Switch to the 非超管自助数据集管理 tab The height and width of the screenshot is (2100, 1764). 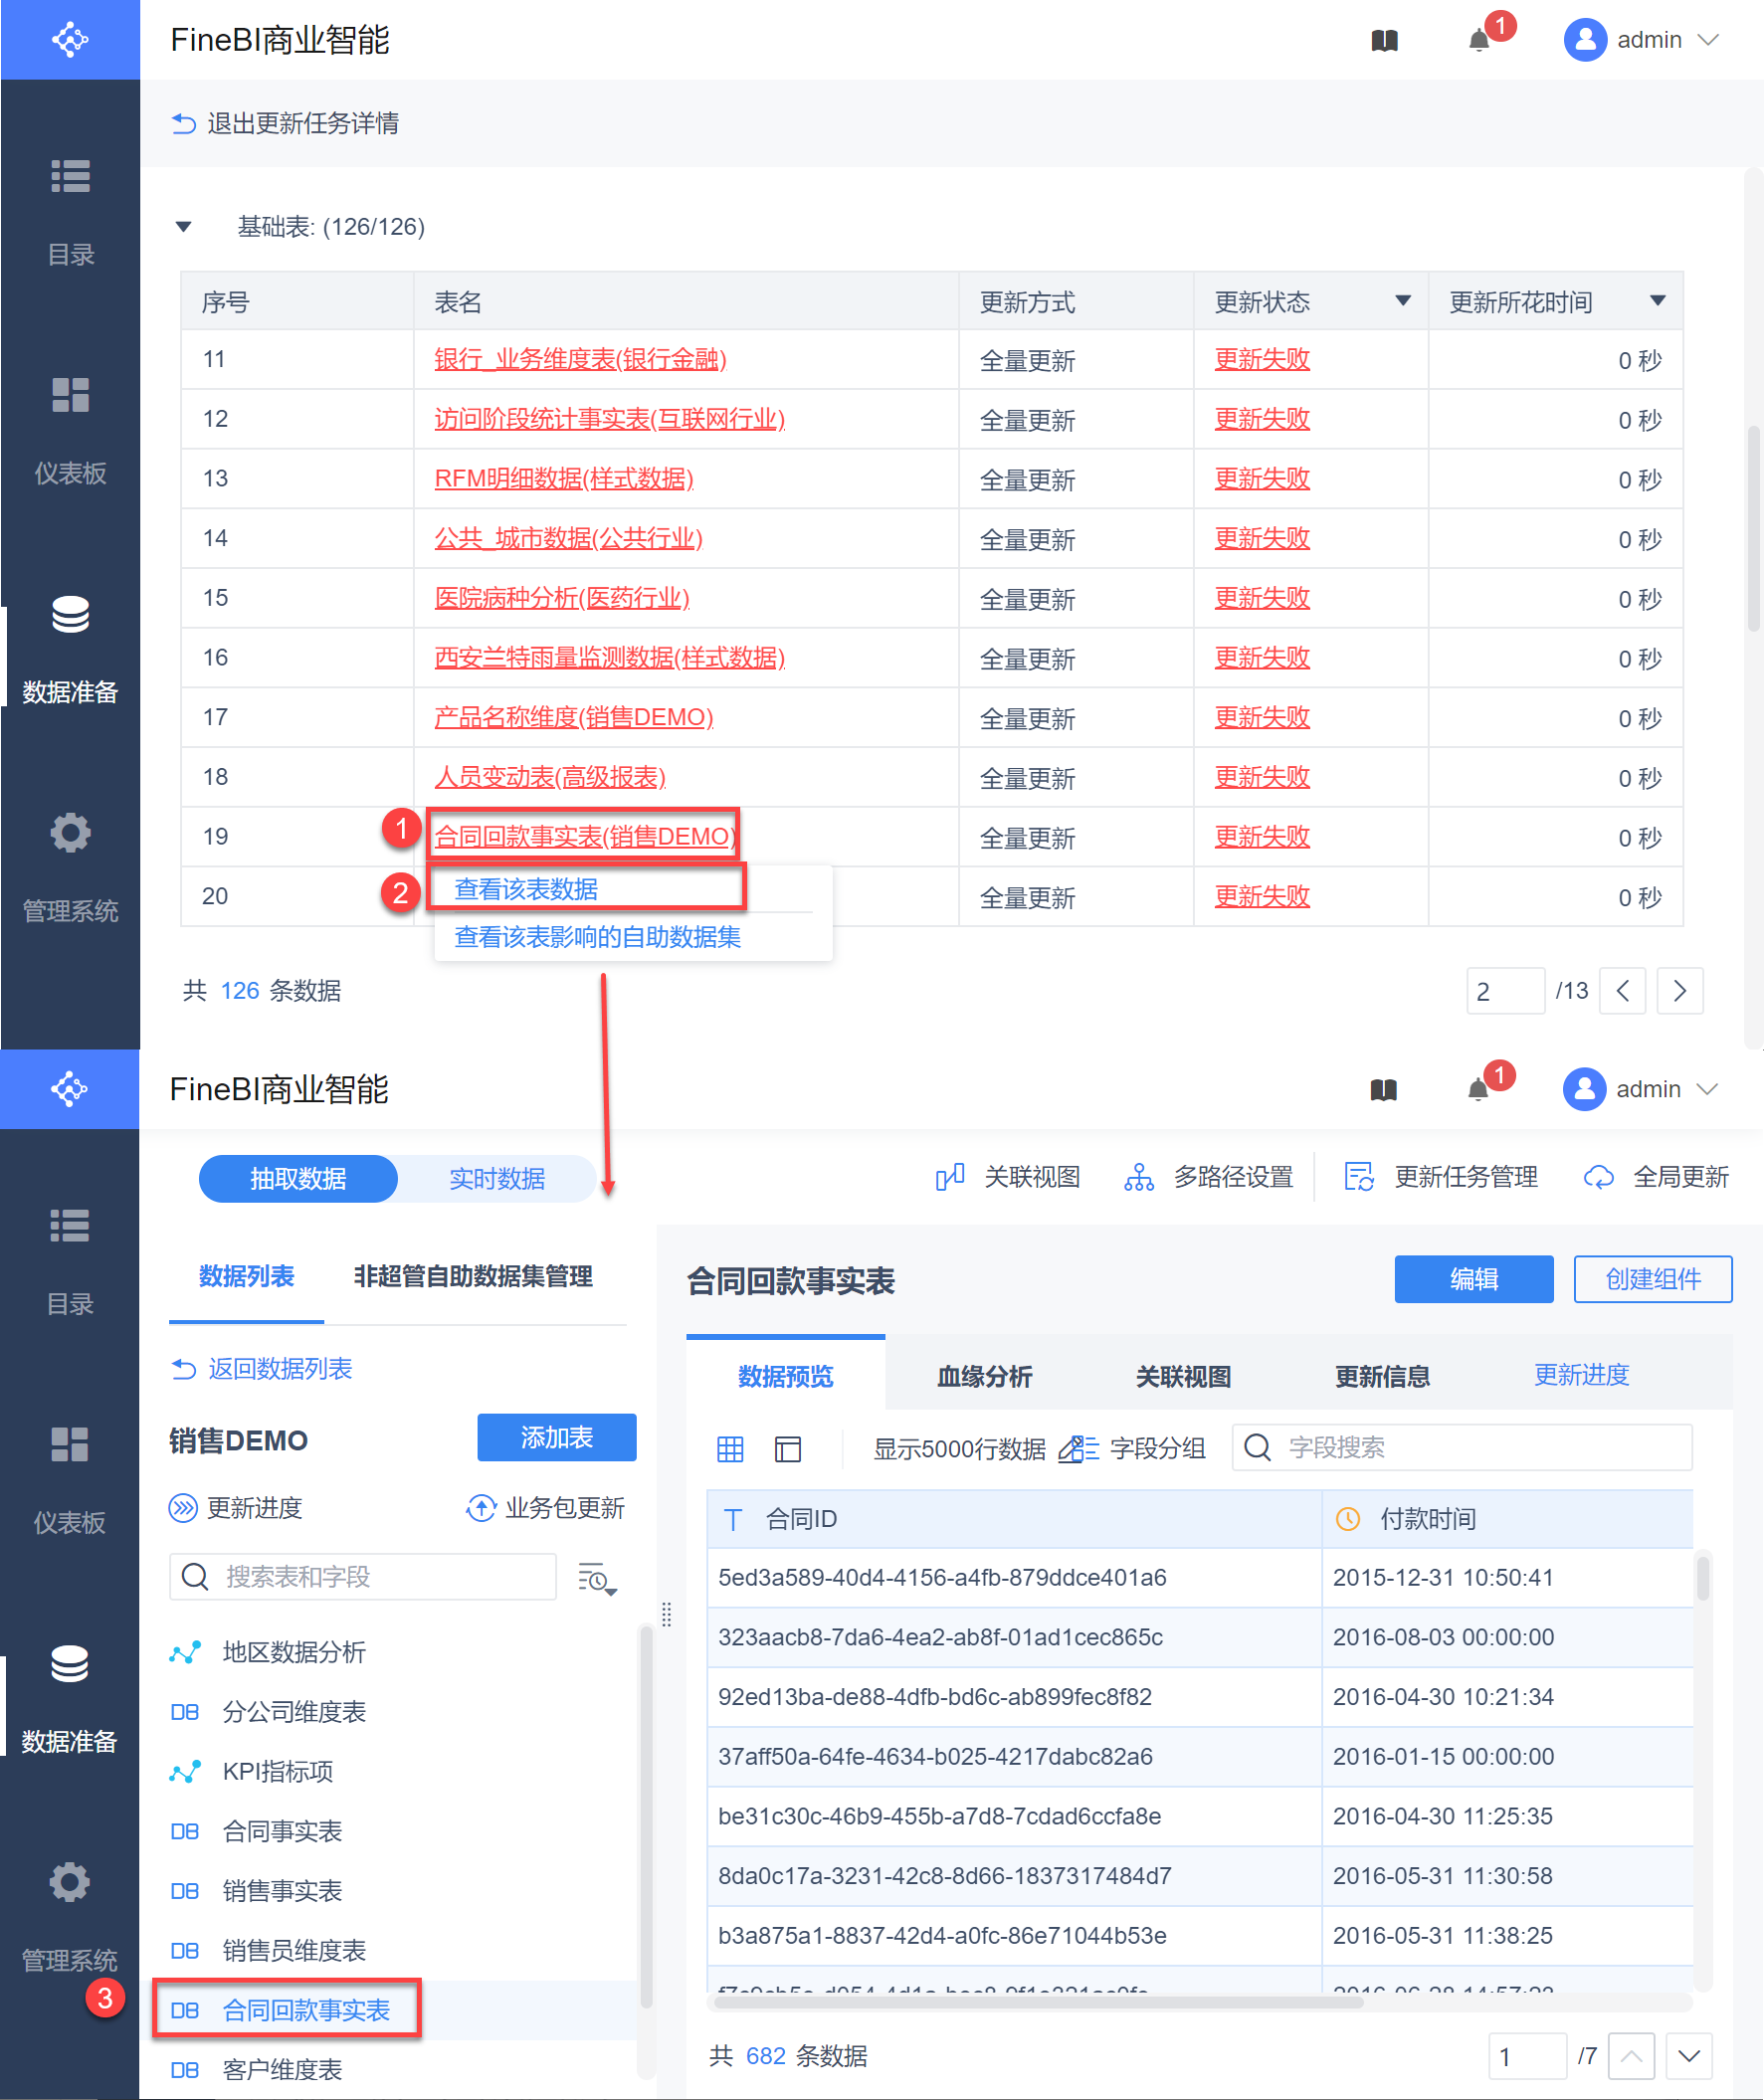[x=473, y=1276]
